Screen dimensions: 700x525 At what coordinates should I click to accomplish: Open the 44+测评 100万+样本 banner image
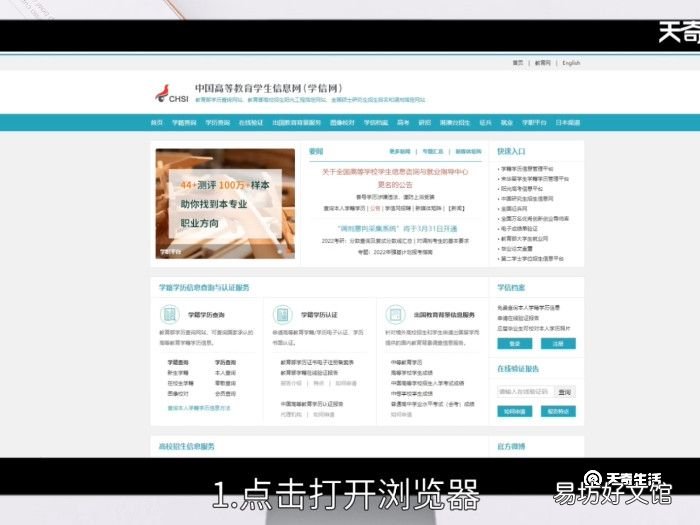[x=225, y=204]
